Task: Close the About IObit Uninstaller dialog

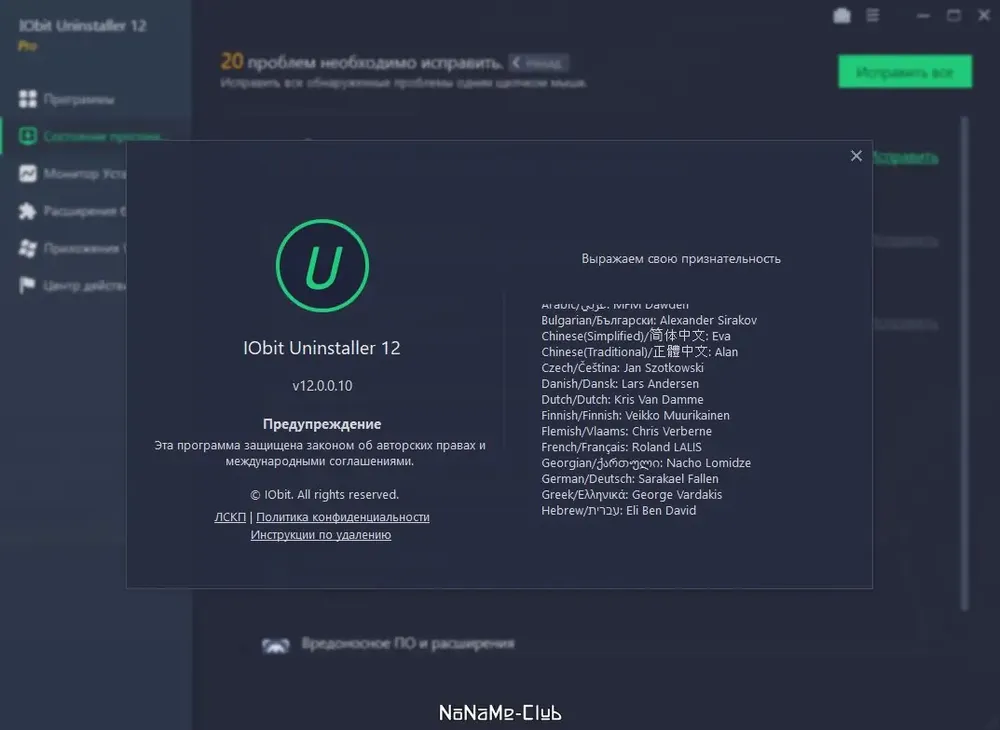Action: tap(856, 156)
